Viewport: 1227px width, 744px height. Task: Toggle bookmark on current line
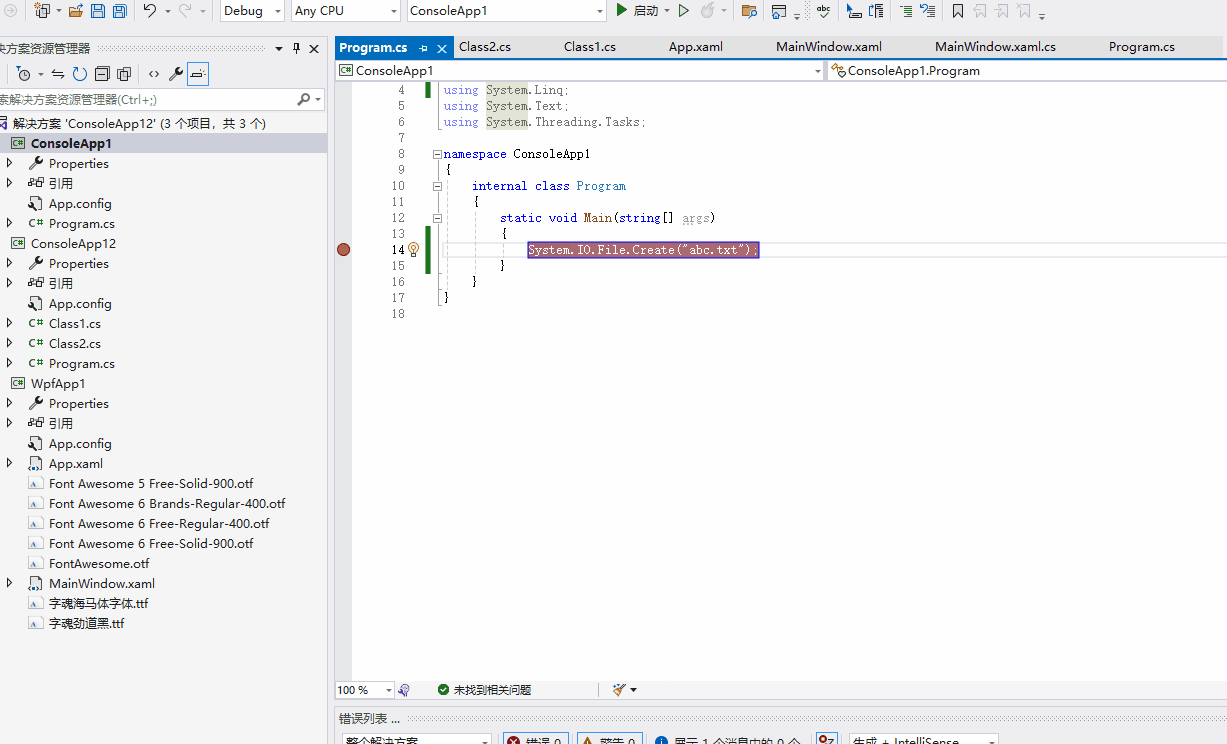(x=958, y=11)
